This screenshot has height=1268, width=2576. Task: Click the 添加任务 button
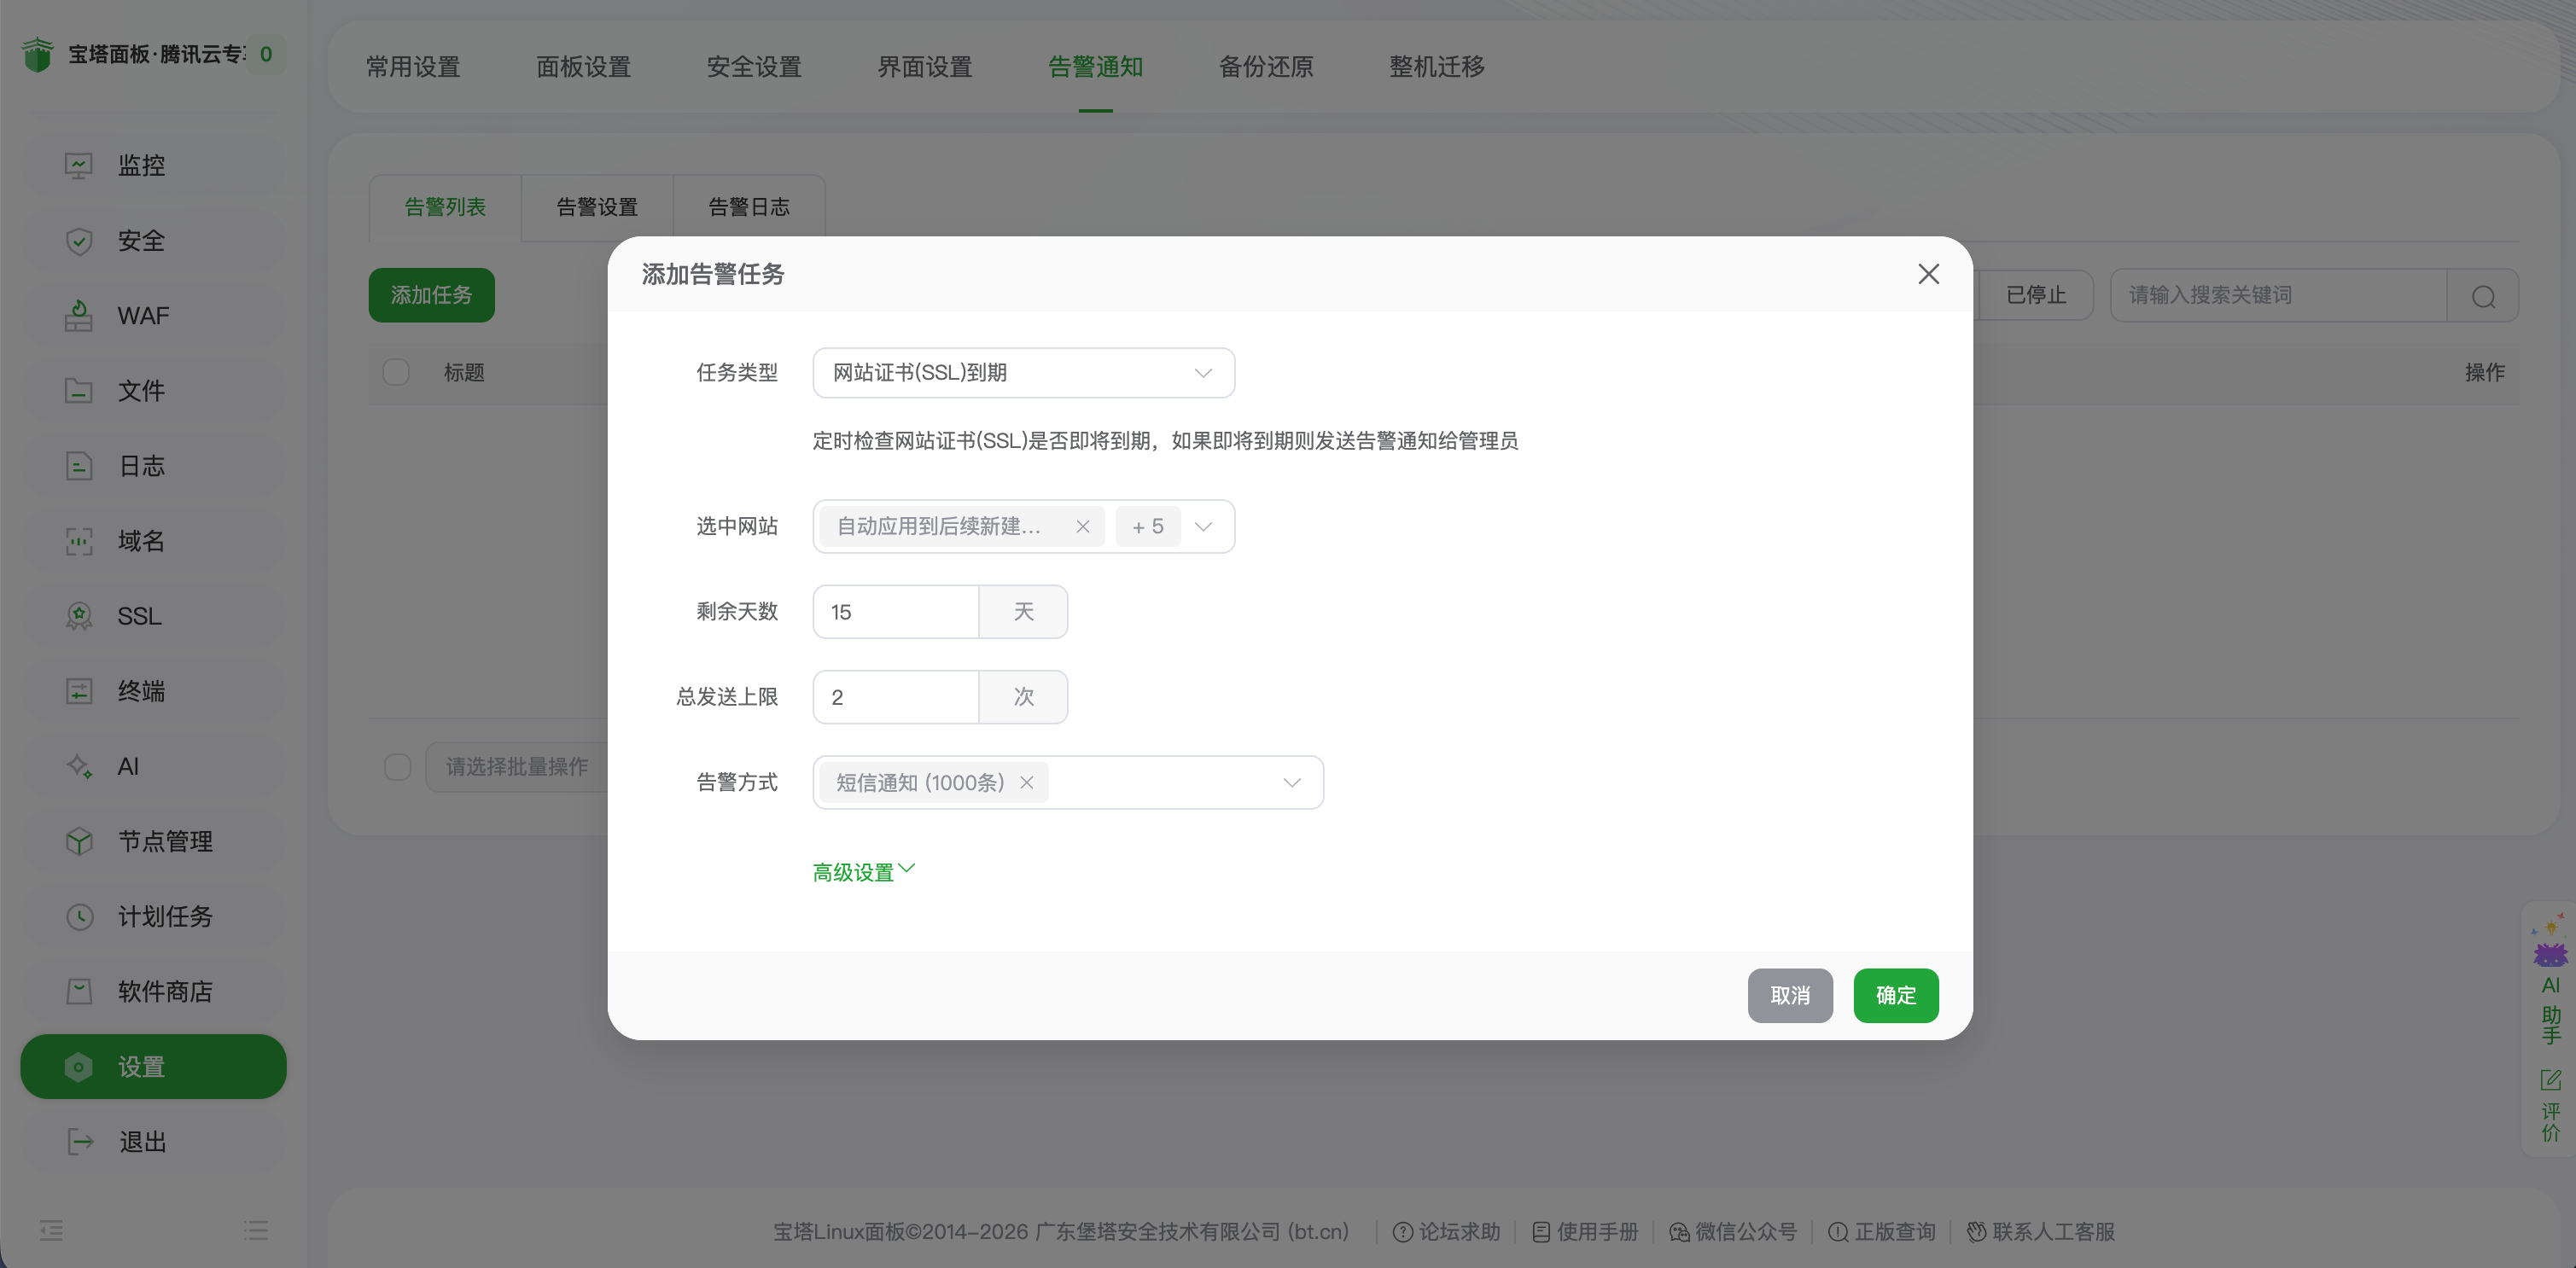pyautogui.click(x=431, y=295)
